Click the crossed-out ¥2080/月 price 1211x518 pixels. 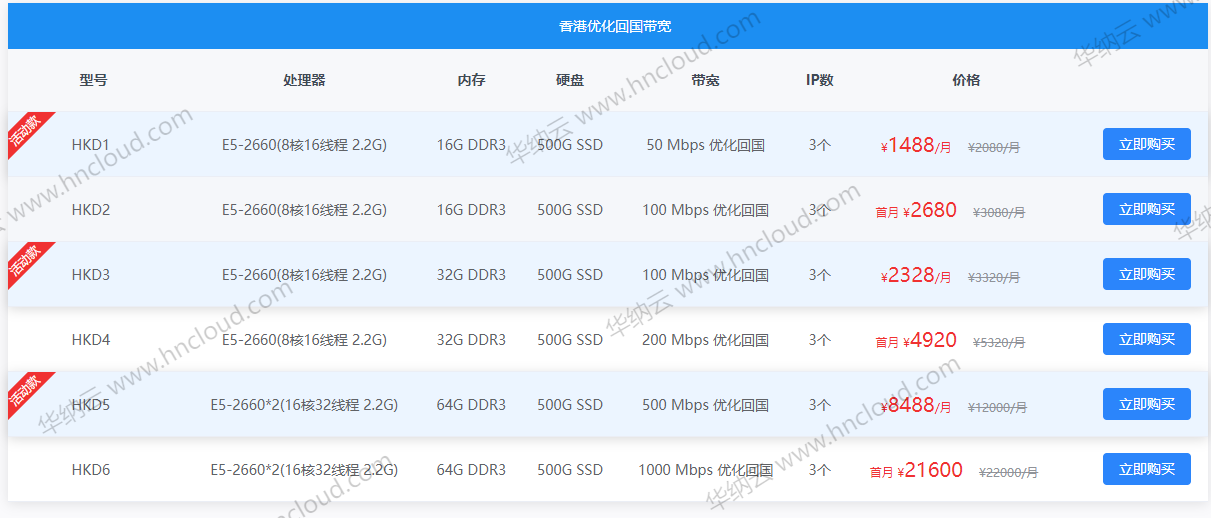pyautogui.click(x=994, y=147)
